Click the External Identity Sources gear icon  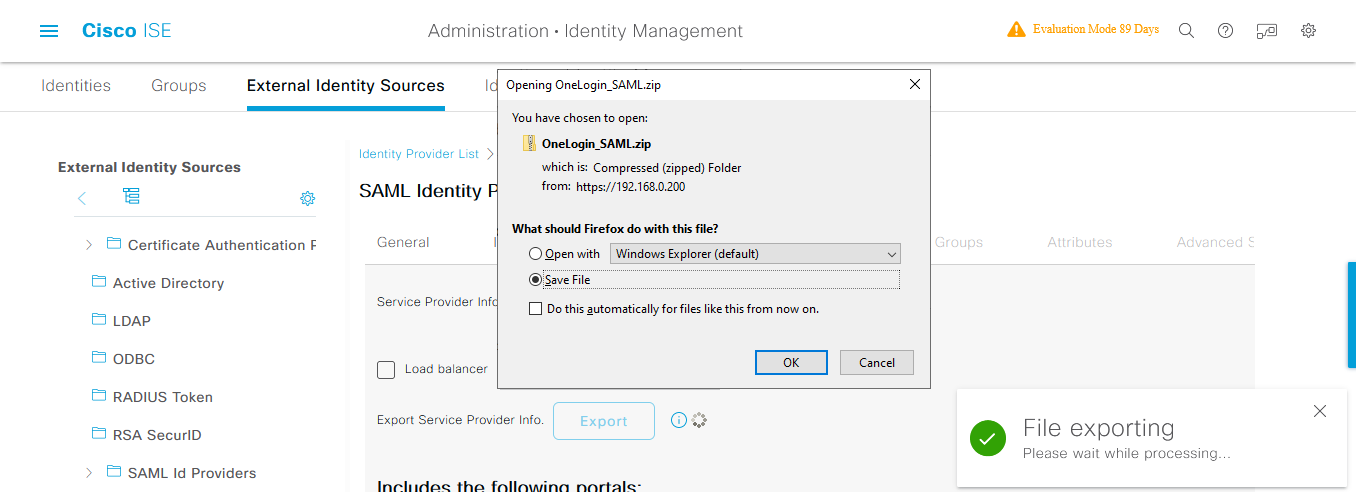click(x=308, y=199)
